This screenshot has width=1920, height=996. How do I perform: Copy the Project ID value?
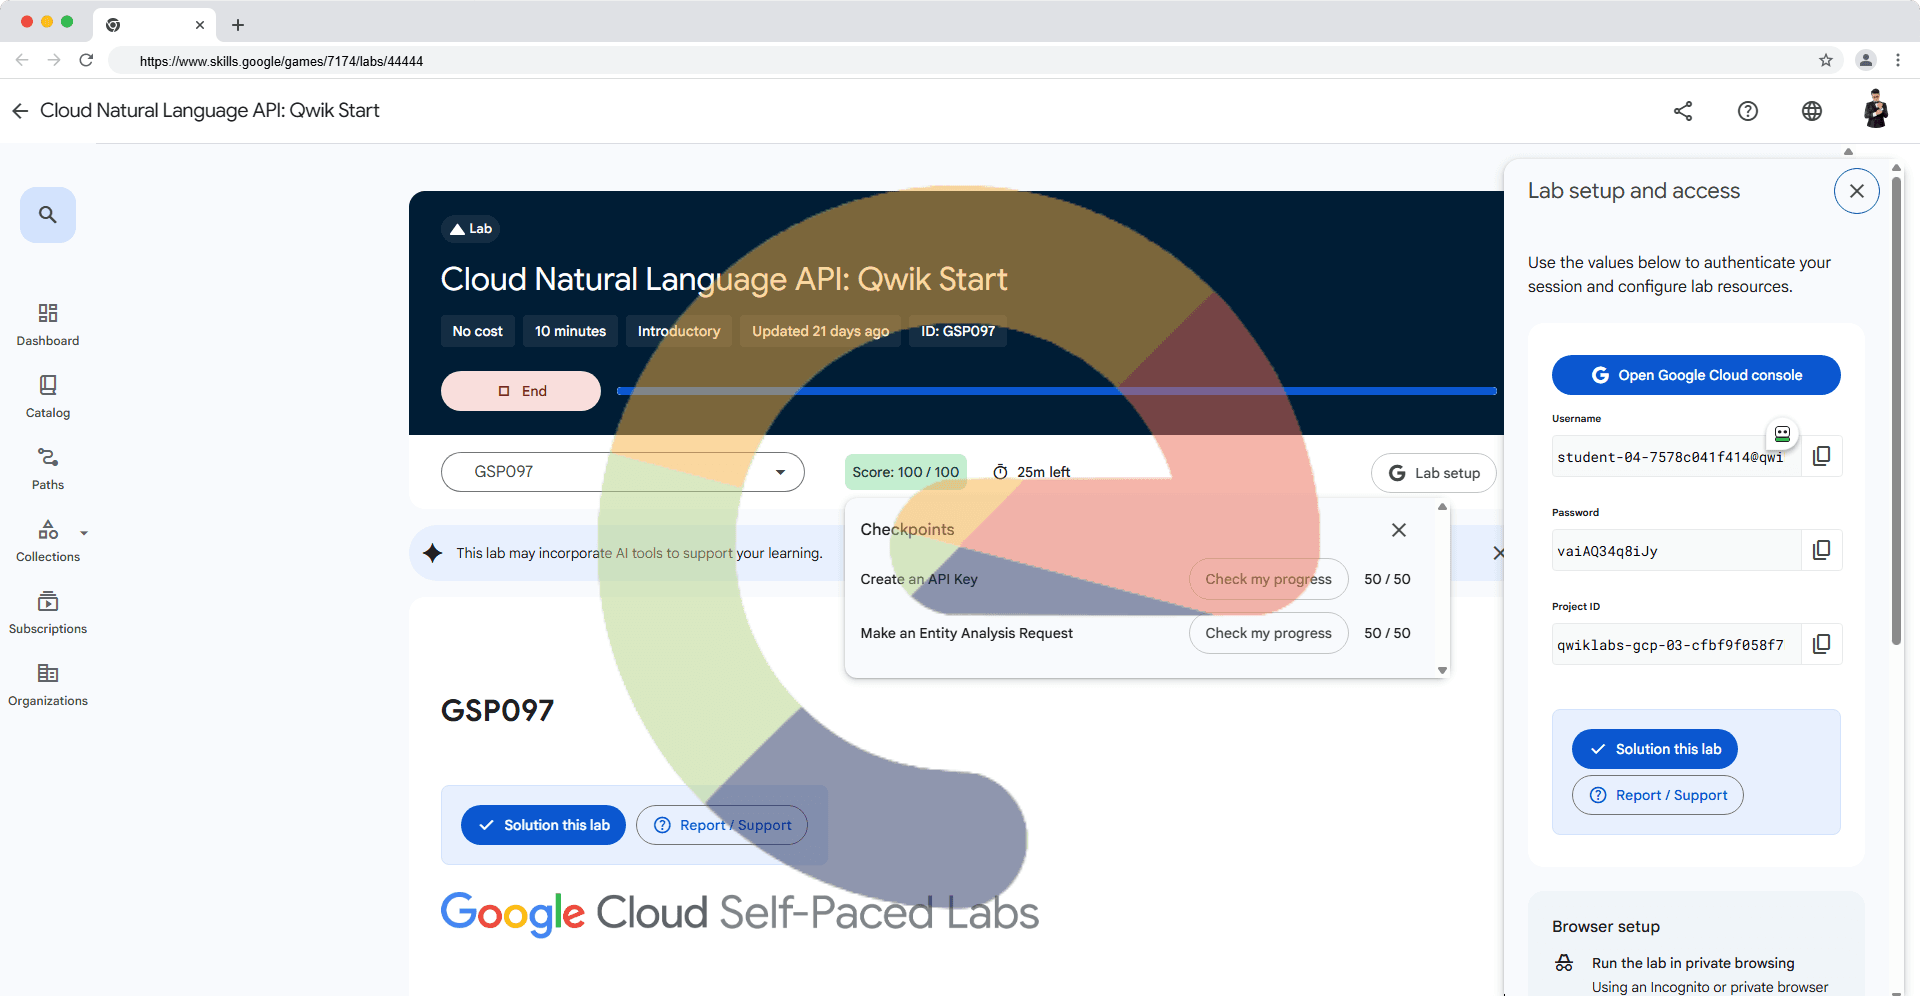pos(1822,645)
